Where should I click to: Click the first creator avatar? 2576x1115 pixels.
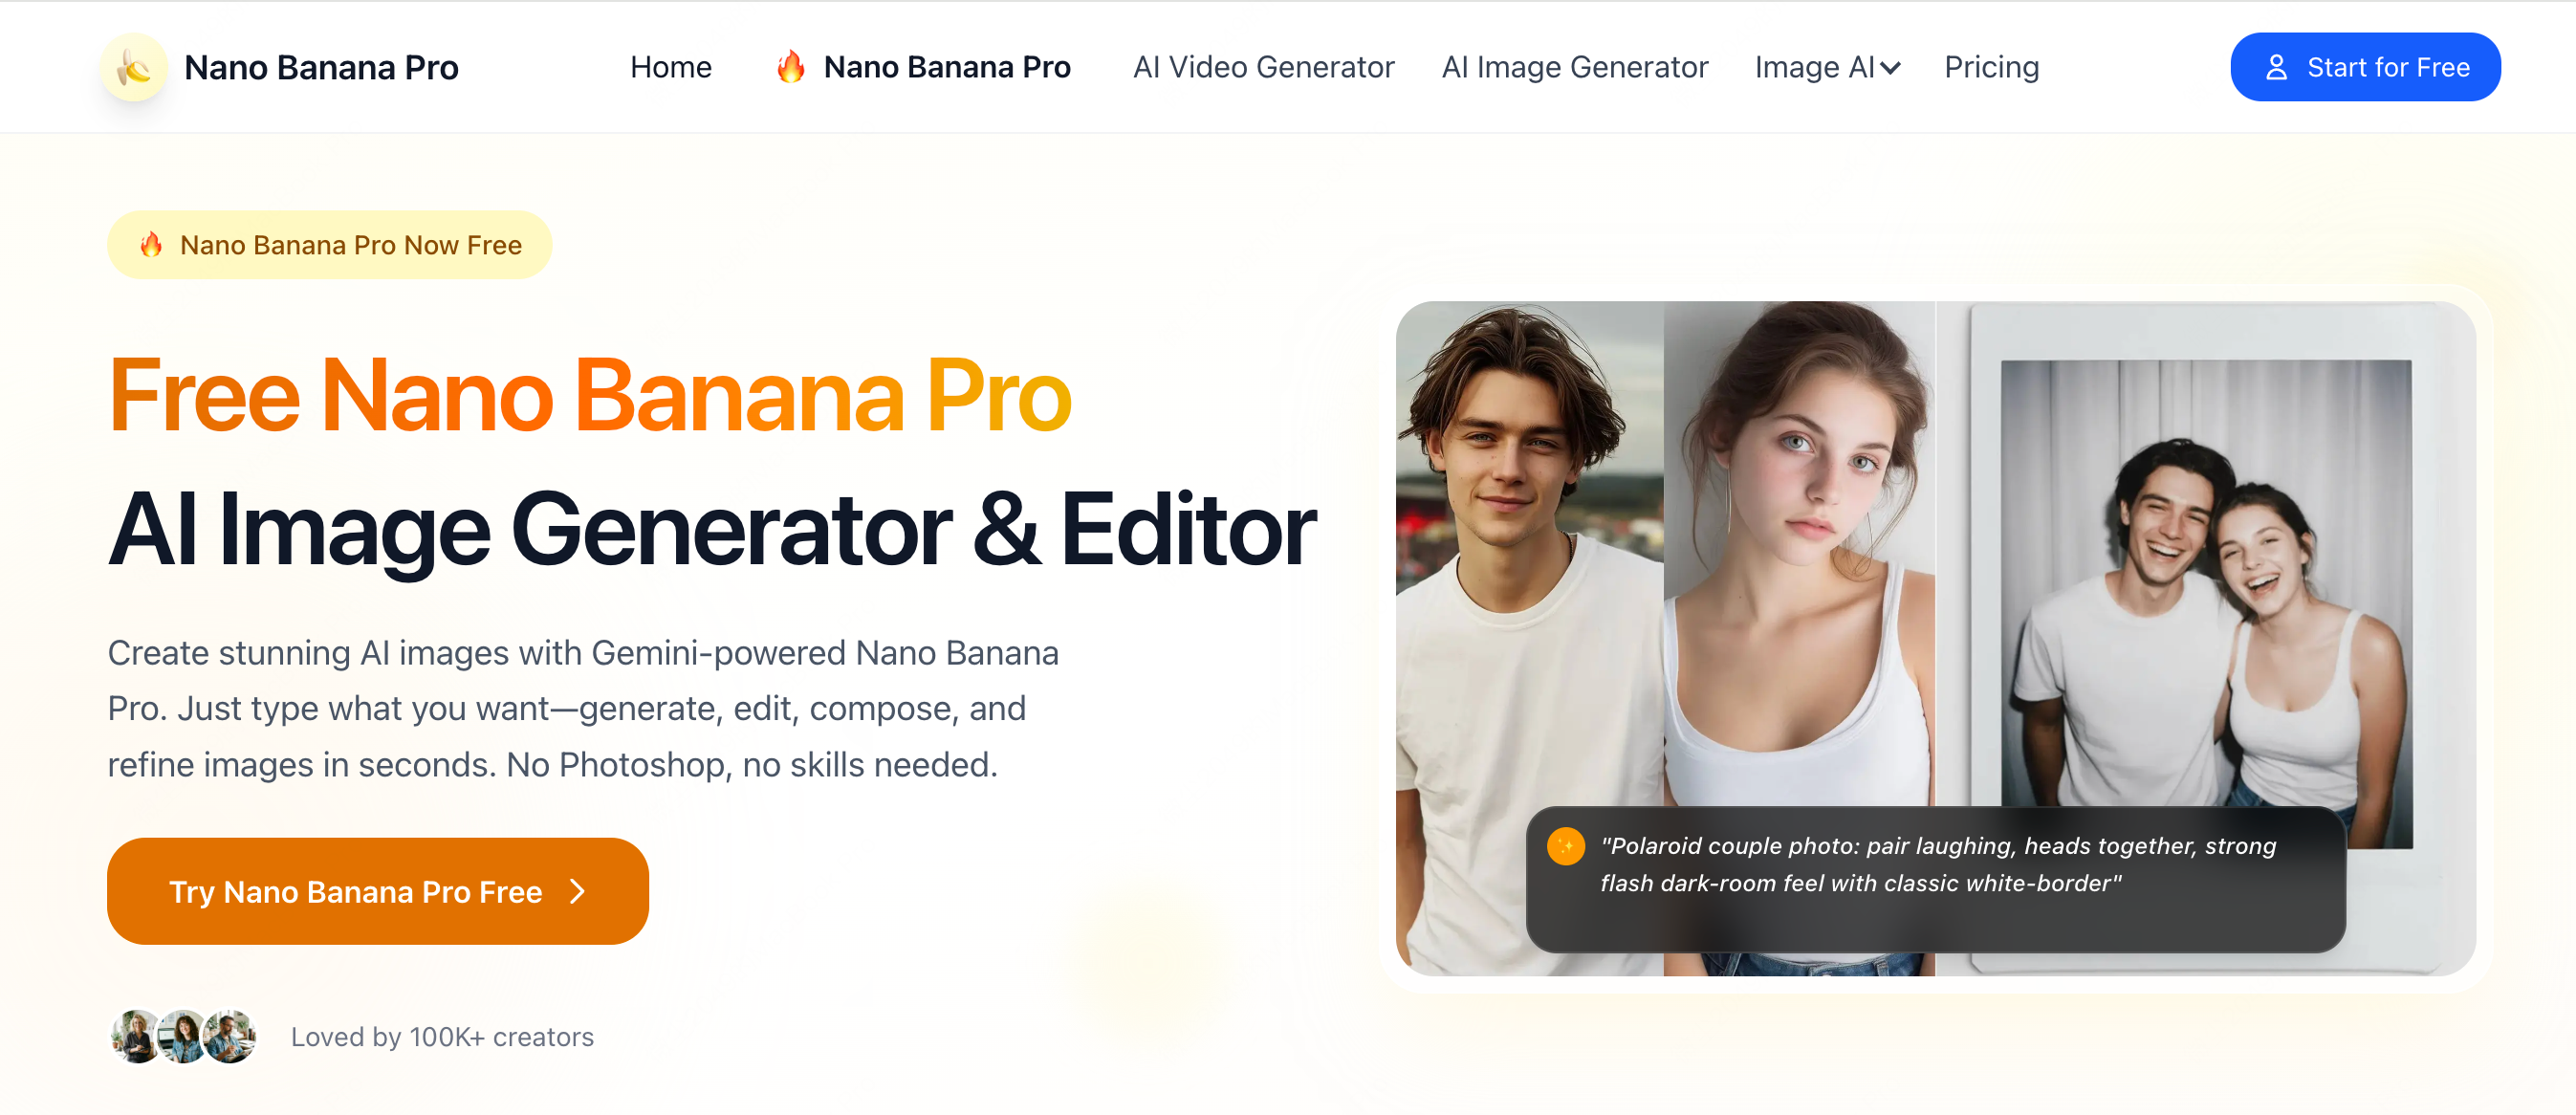click(x=136, y=1036)
